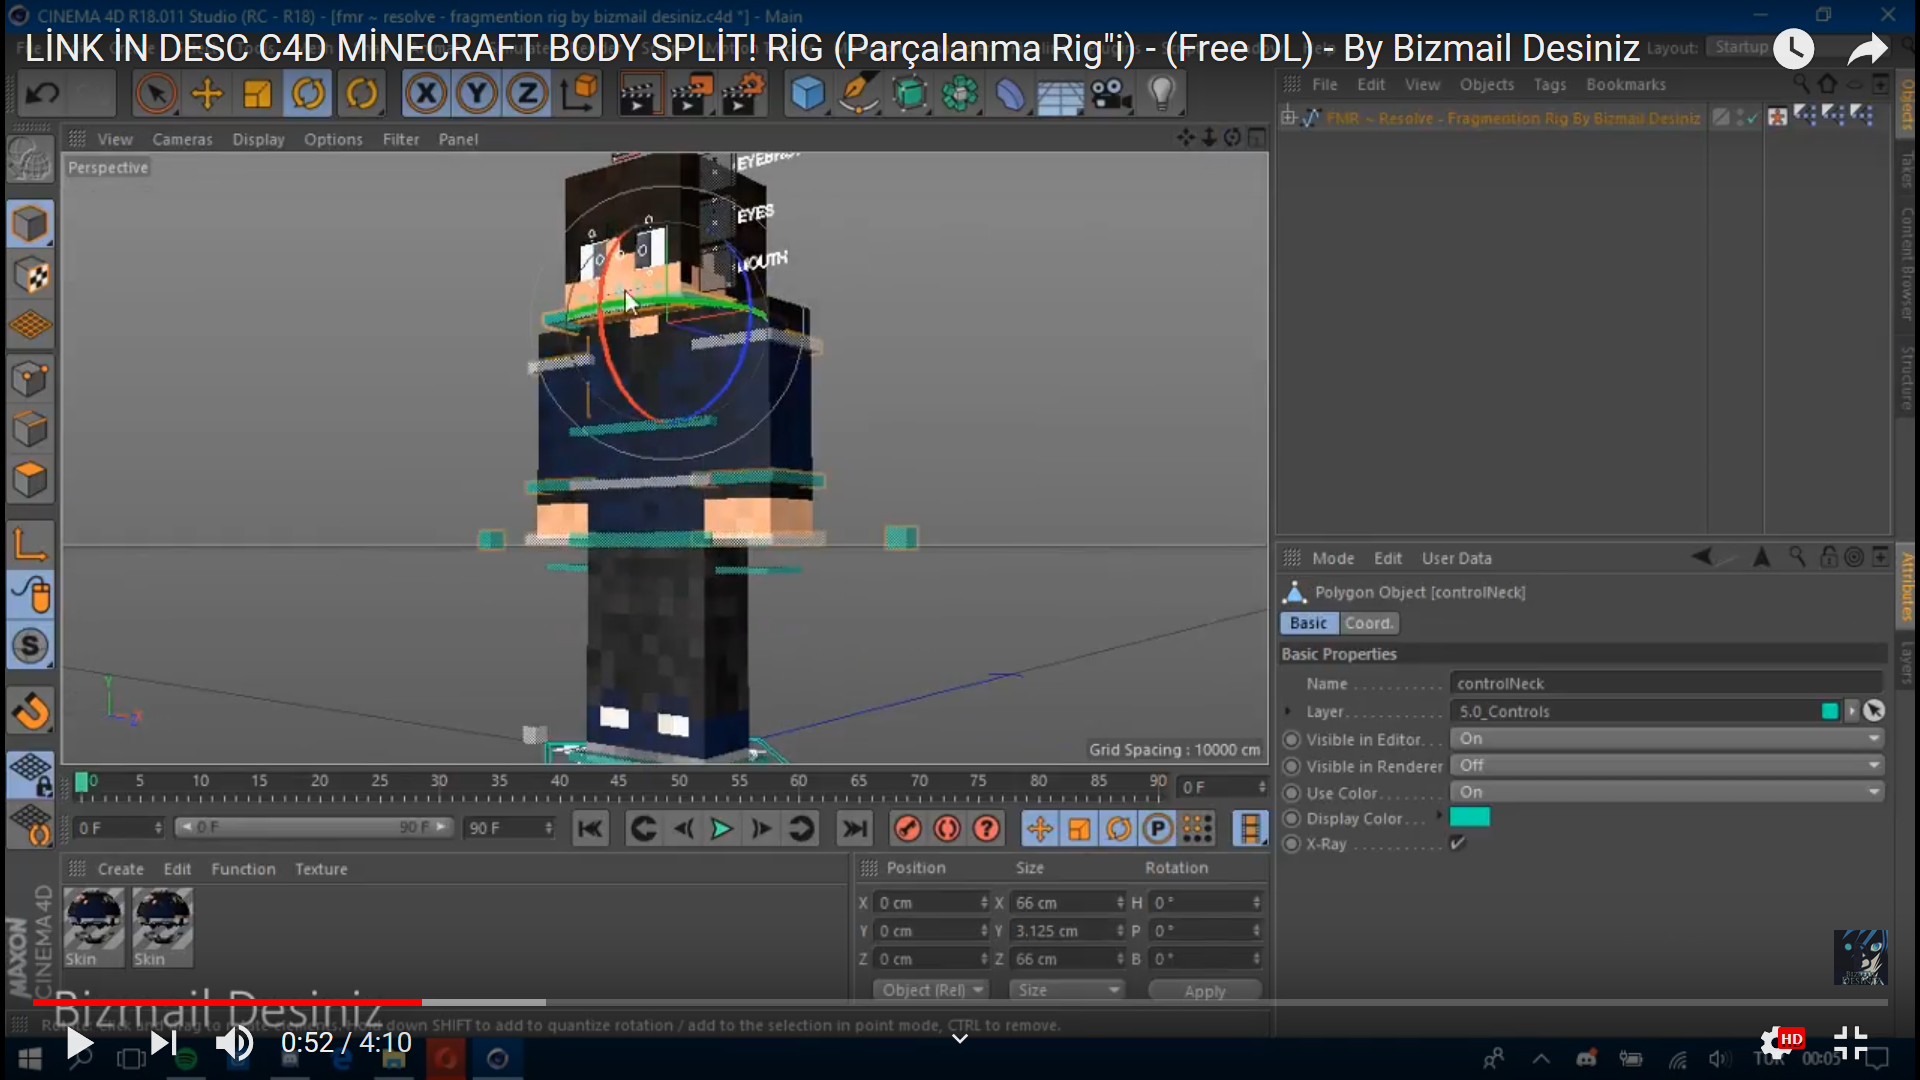Viewport: 1920px width, 1080px height.
Task: Open the Object (Rel) dropdown
Action: point(931,990)
